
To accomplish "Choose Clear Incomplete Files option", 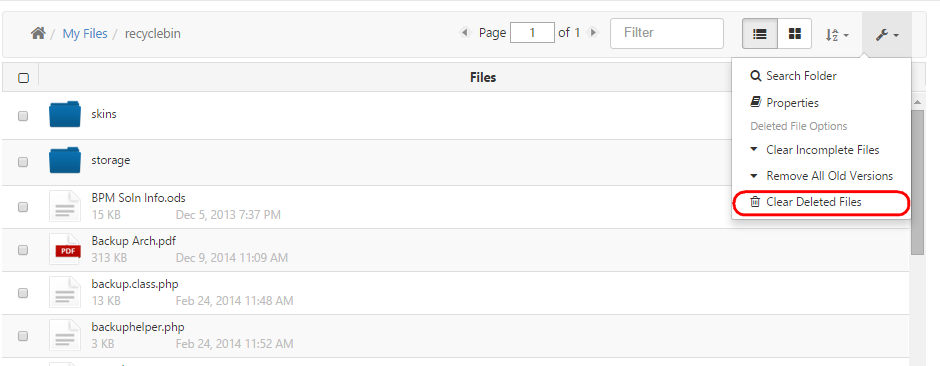I will coord(821,150).
